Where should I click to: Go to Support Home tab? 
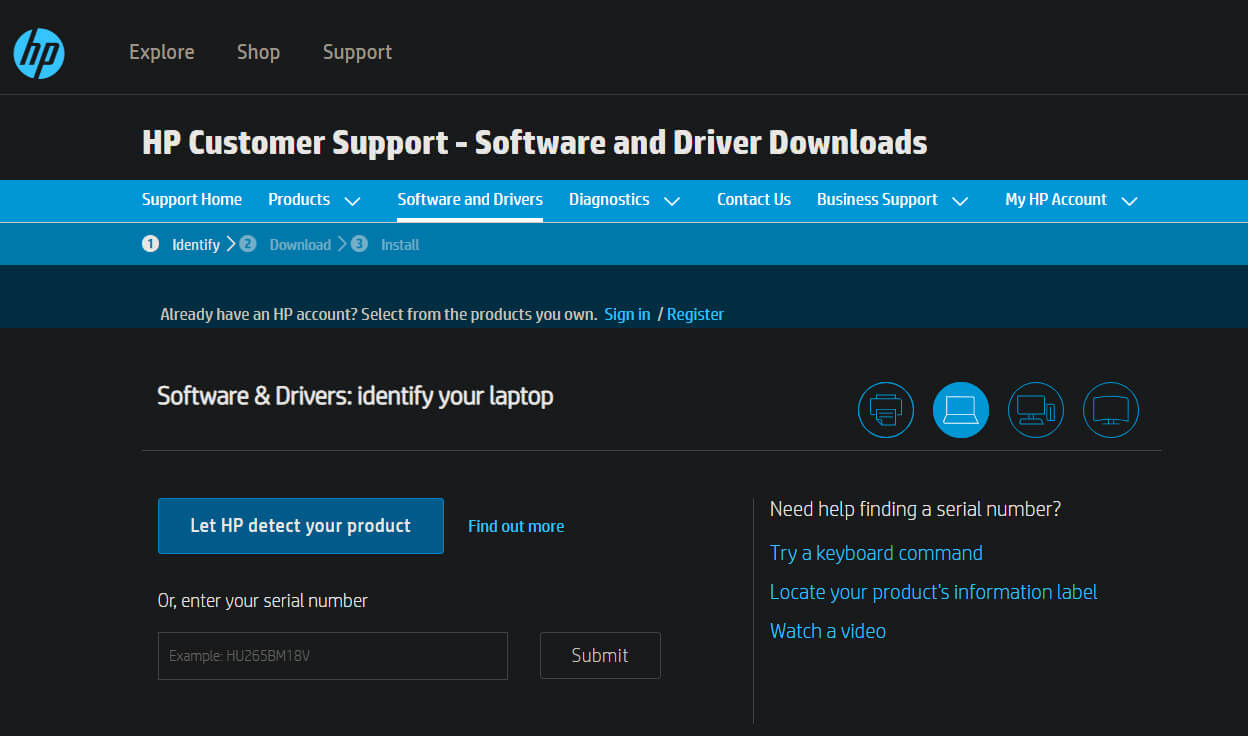[192, 199]
